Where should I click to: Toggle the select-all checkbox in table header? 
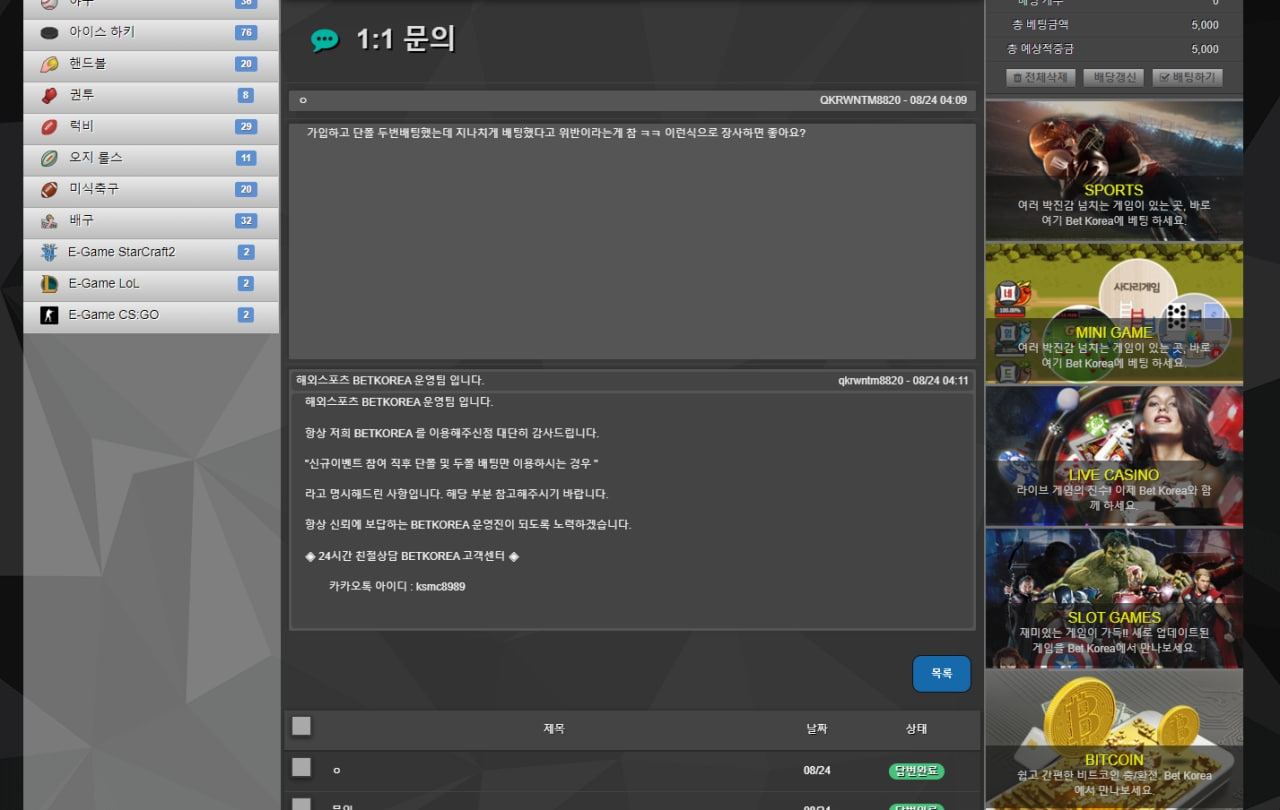coord(301,726)
